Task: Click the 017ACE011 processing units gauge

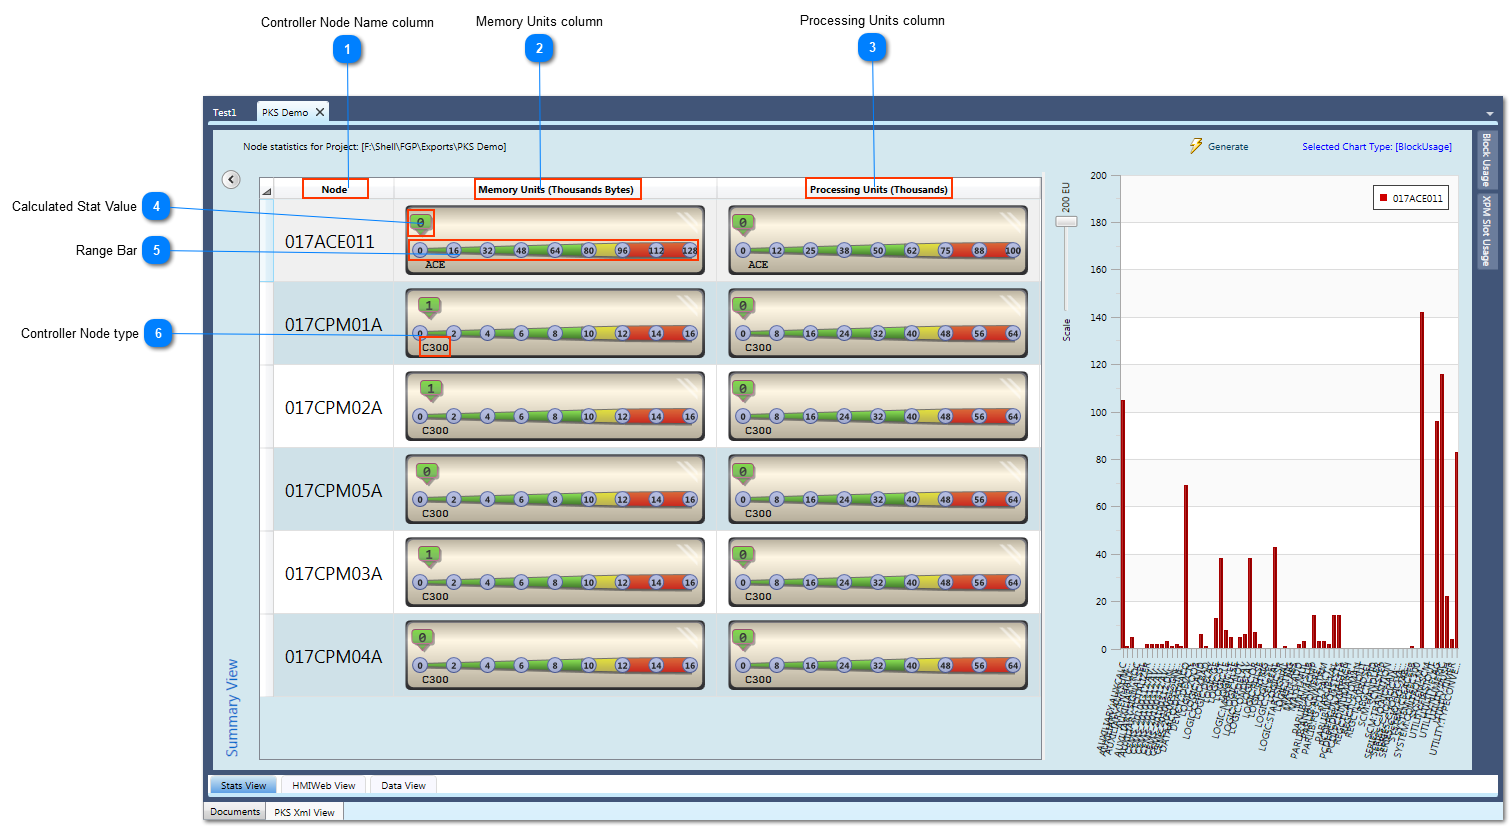Action: [x=878, y=240]
